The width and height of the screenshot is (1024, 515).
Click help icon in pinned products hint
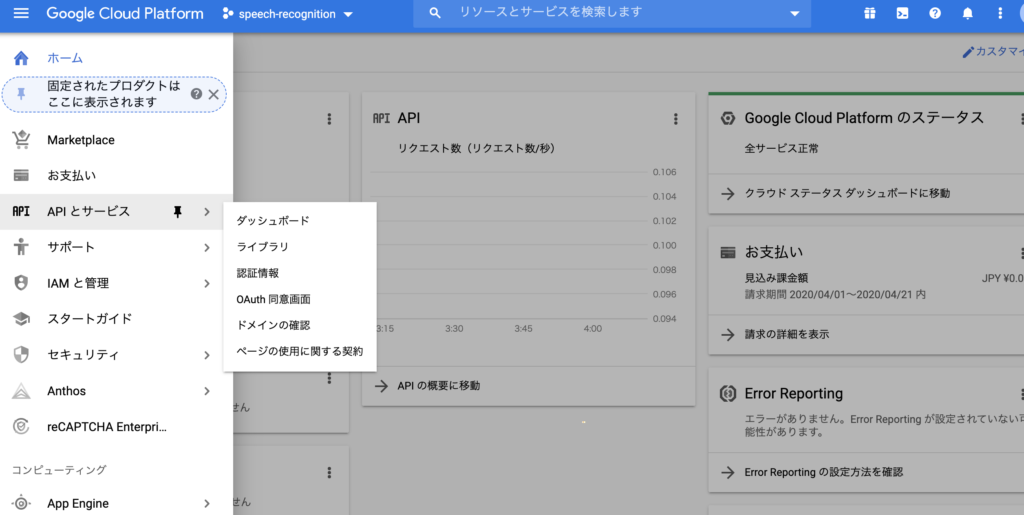[196, 94]
